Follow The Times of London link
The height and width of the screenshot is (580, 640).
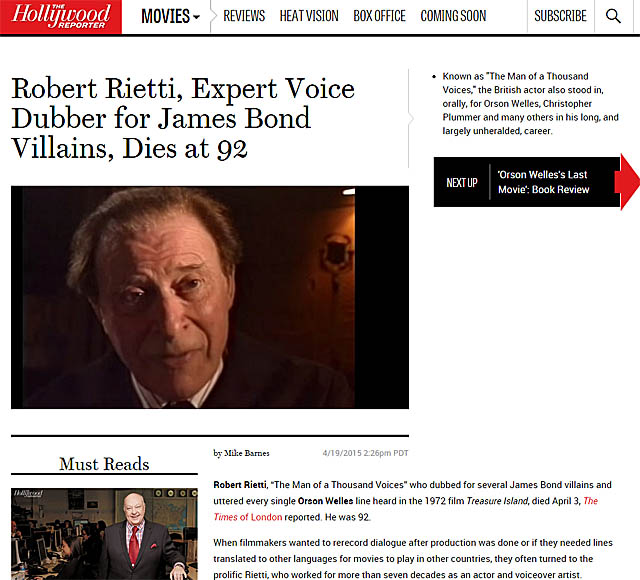click(x=406, y=509)
